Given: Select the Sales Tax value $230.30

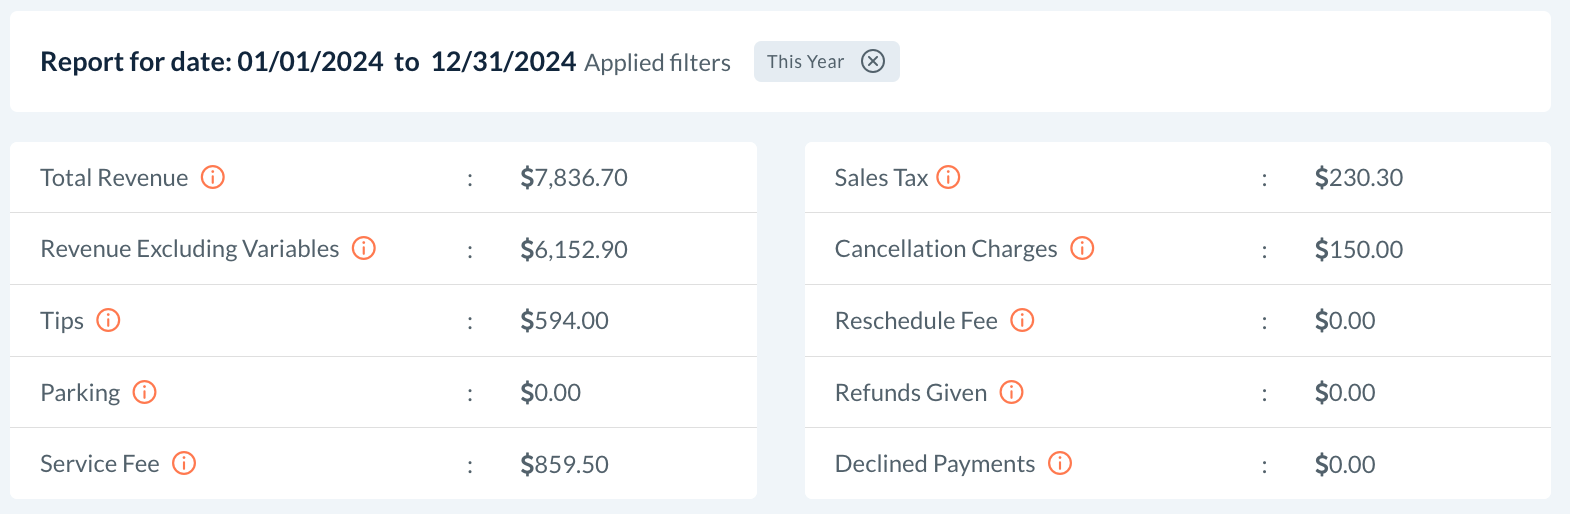Looking at the screenshot, I should click(x=1358, y=178).
